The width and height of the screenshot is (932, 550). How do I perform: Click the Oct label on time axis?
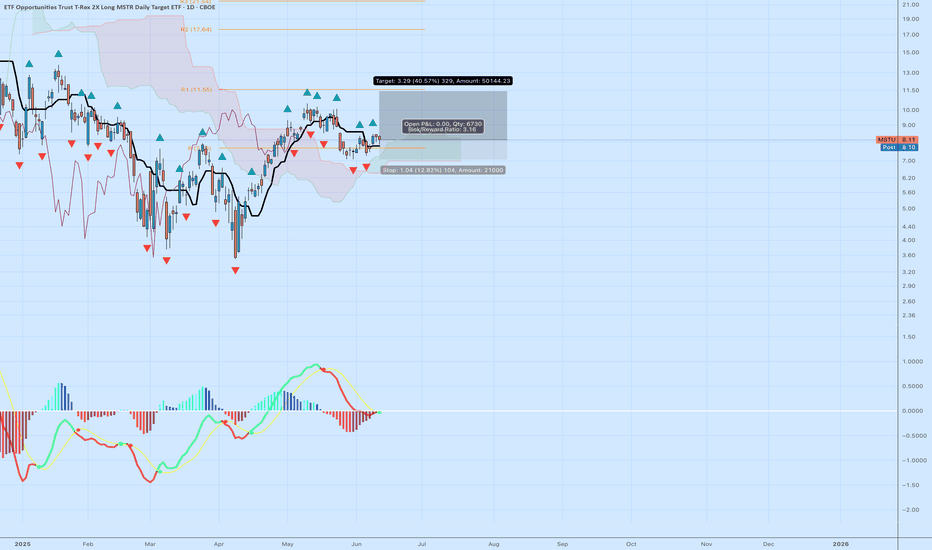631,544
